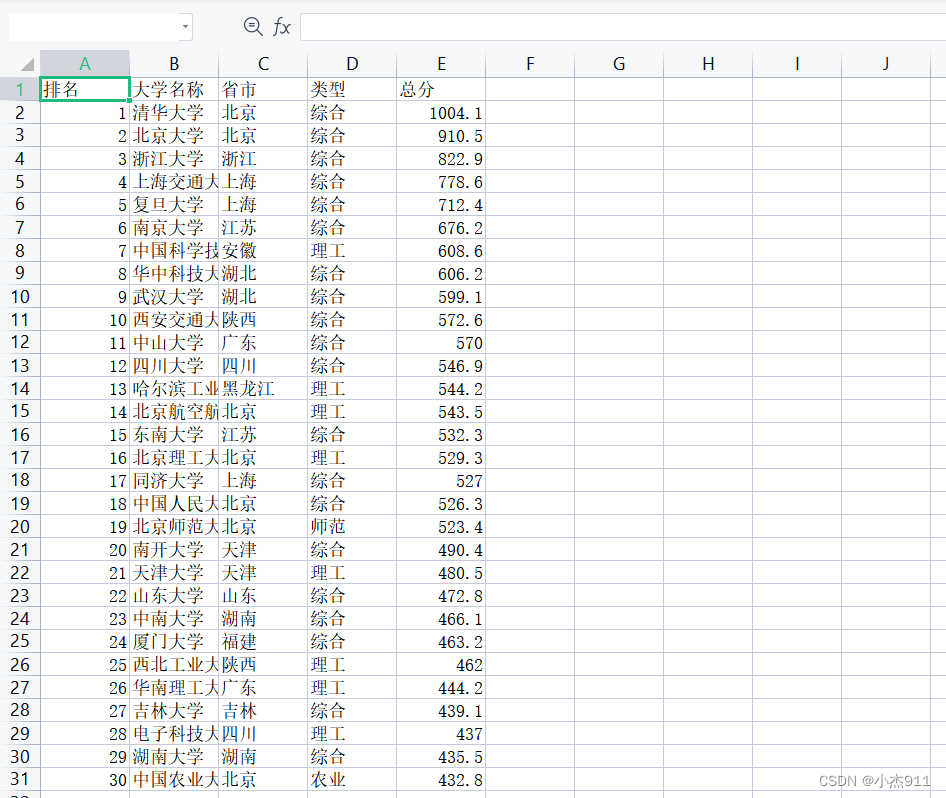The width and height of the screenshot is (946, 798).
Task: Select the cell '吉林大学'
Action: [x=174, y=710]
